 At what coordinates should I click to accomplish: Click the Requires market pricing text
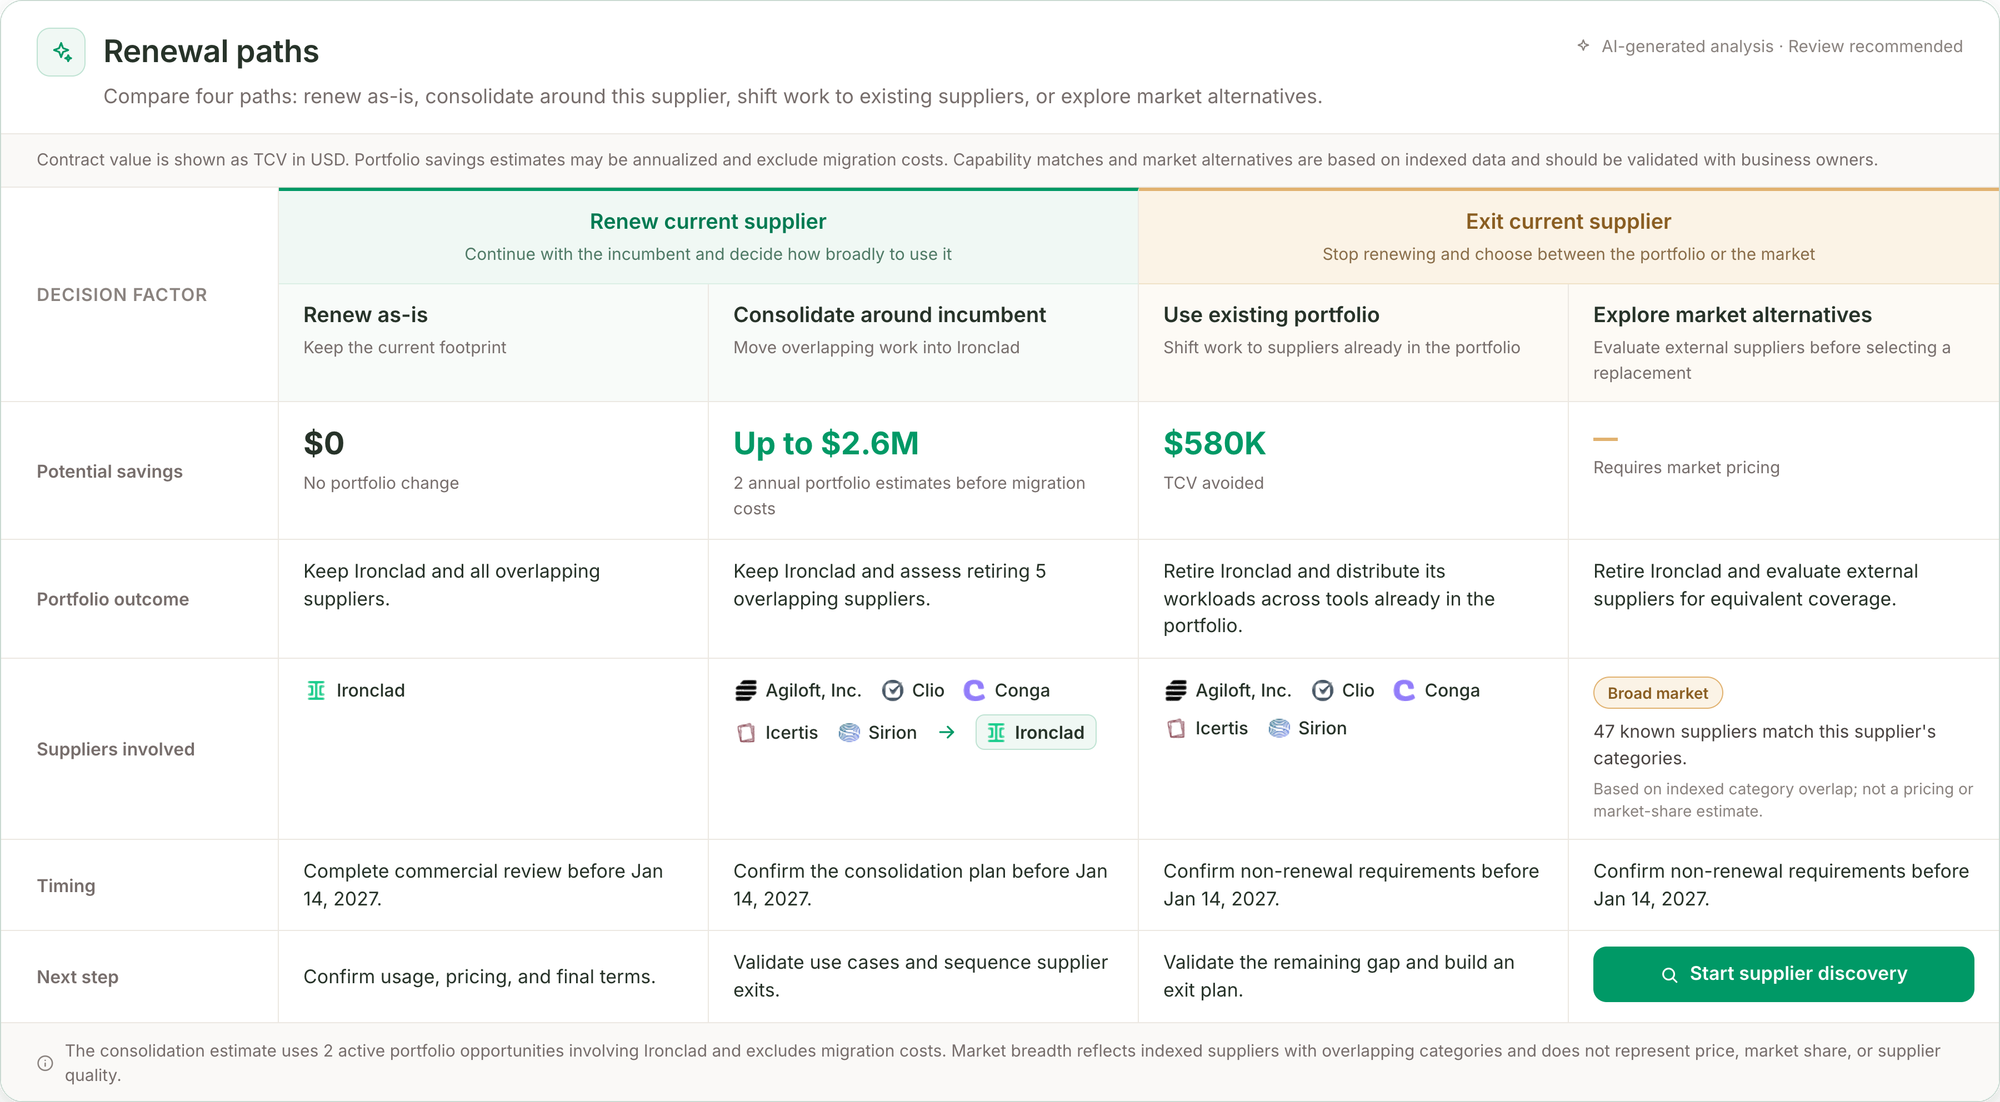click(1686, 467)
